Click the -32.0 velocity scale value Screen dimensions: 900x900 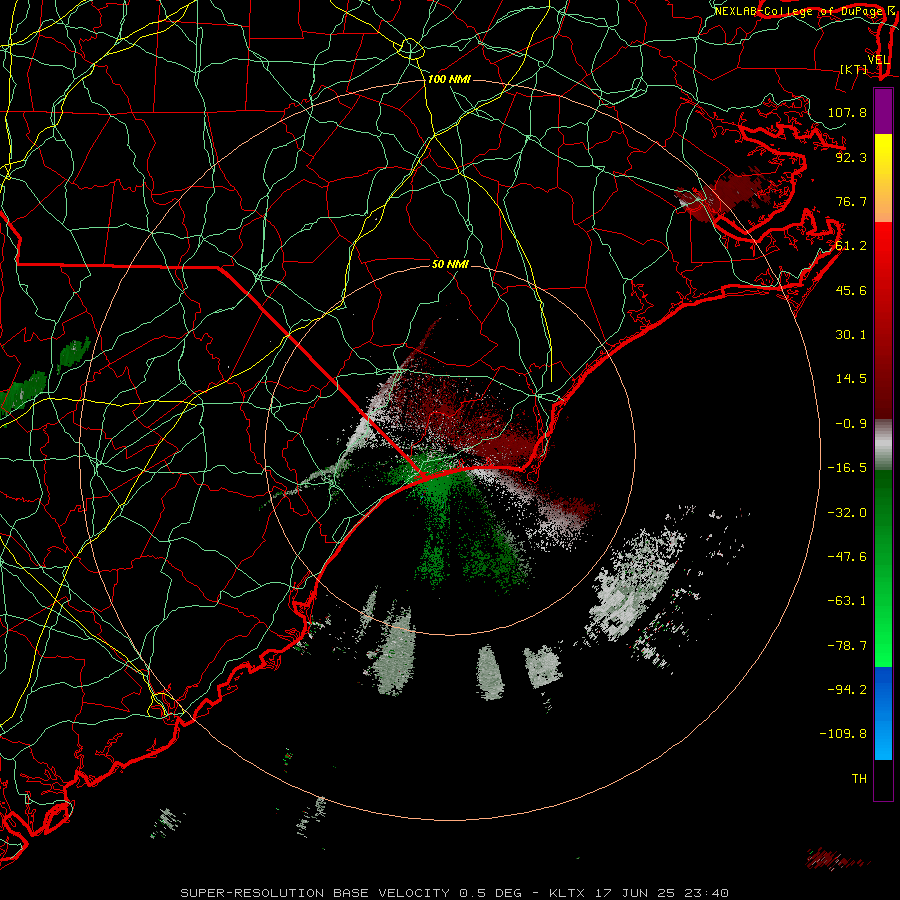(x=847, y=513)
